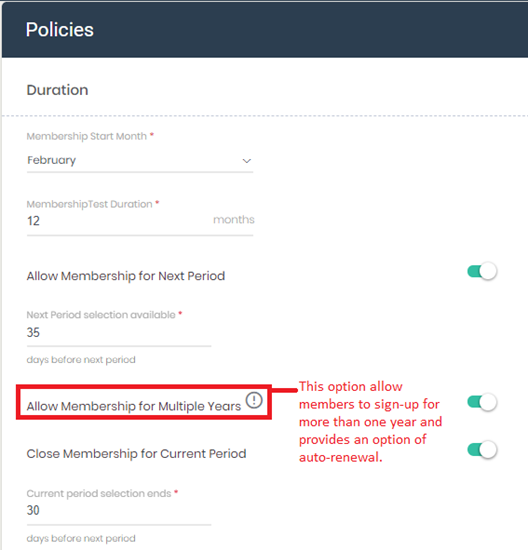Viewport: 528px width, 550px height.
Task: Click Allow Membership for Next Period label
Action: [126, 276]
